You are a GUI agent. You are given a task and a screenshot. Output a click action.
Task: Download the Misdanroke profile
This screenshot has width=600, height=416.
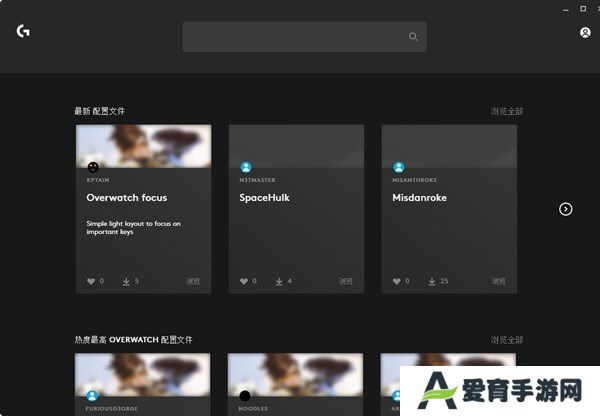[432, 282]
